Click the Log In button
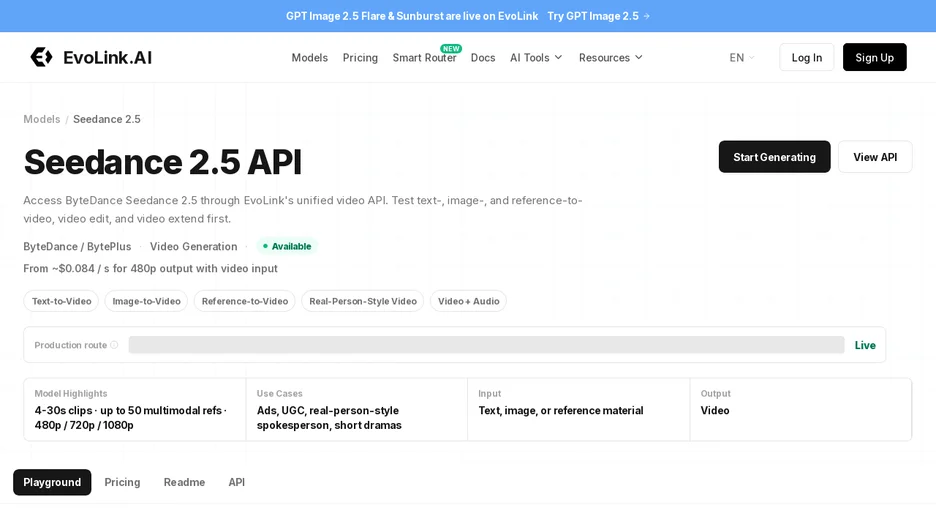 [806, 57]
